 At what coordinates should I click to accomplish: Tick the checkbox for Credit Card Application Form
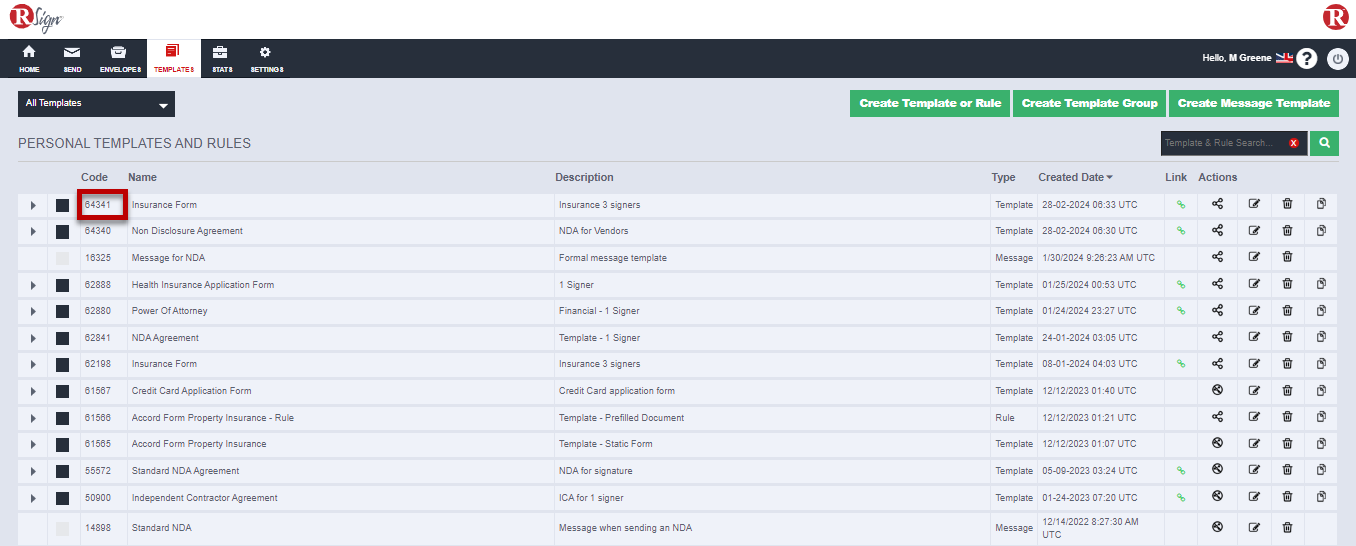coord(63,391)
